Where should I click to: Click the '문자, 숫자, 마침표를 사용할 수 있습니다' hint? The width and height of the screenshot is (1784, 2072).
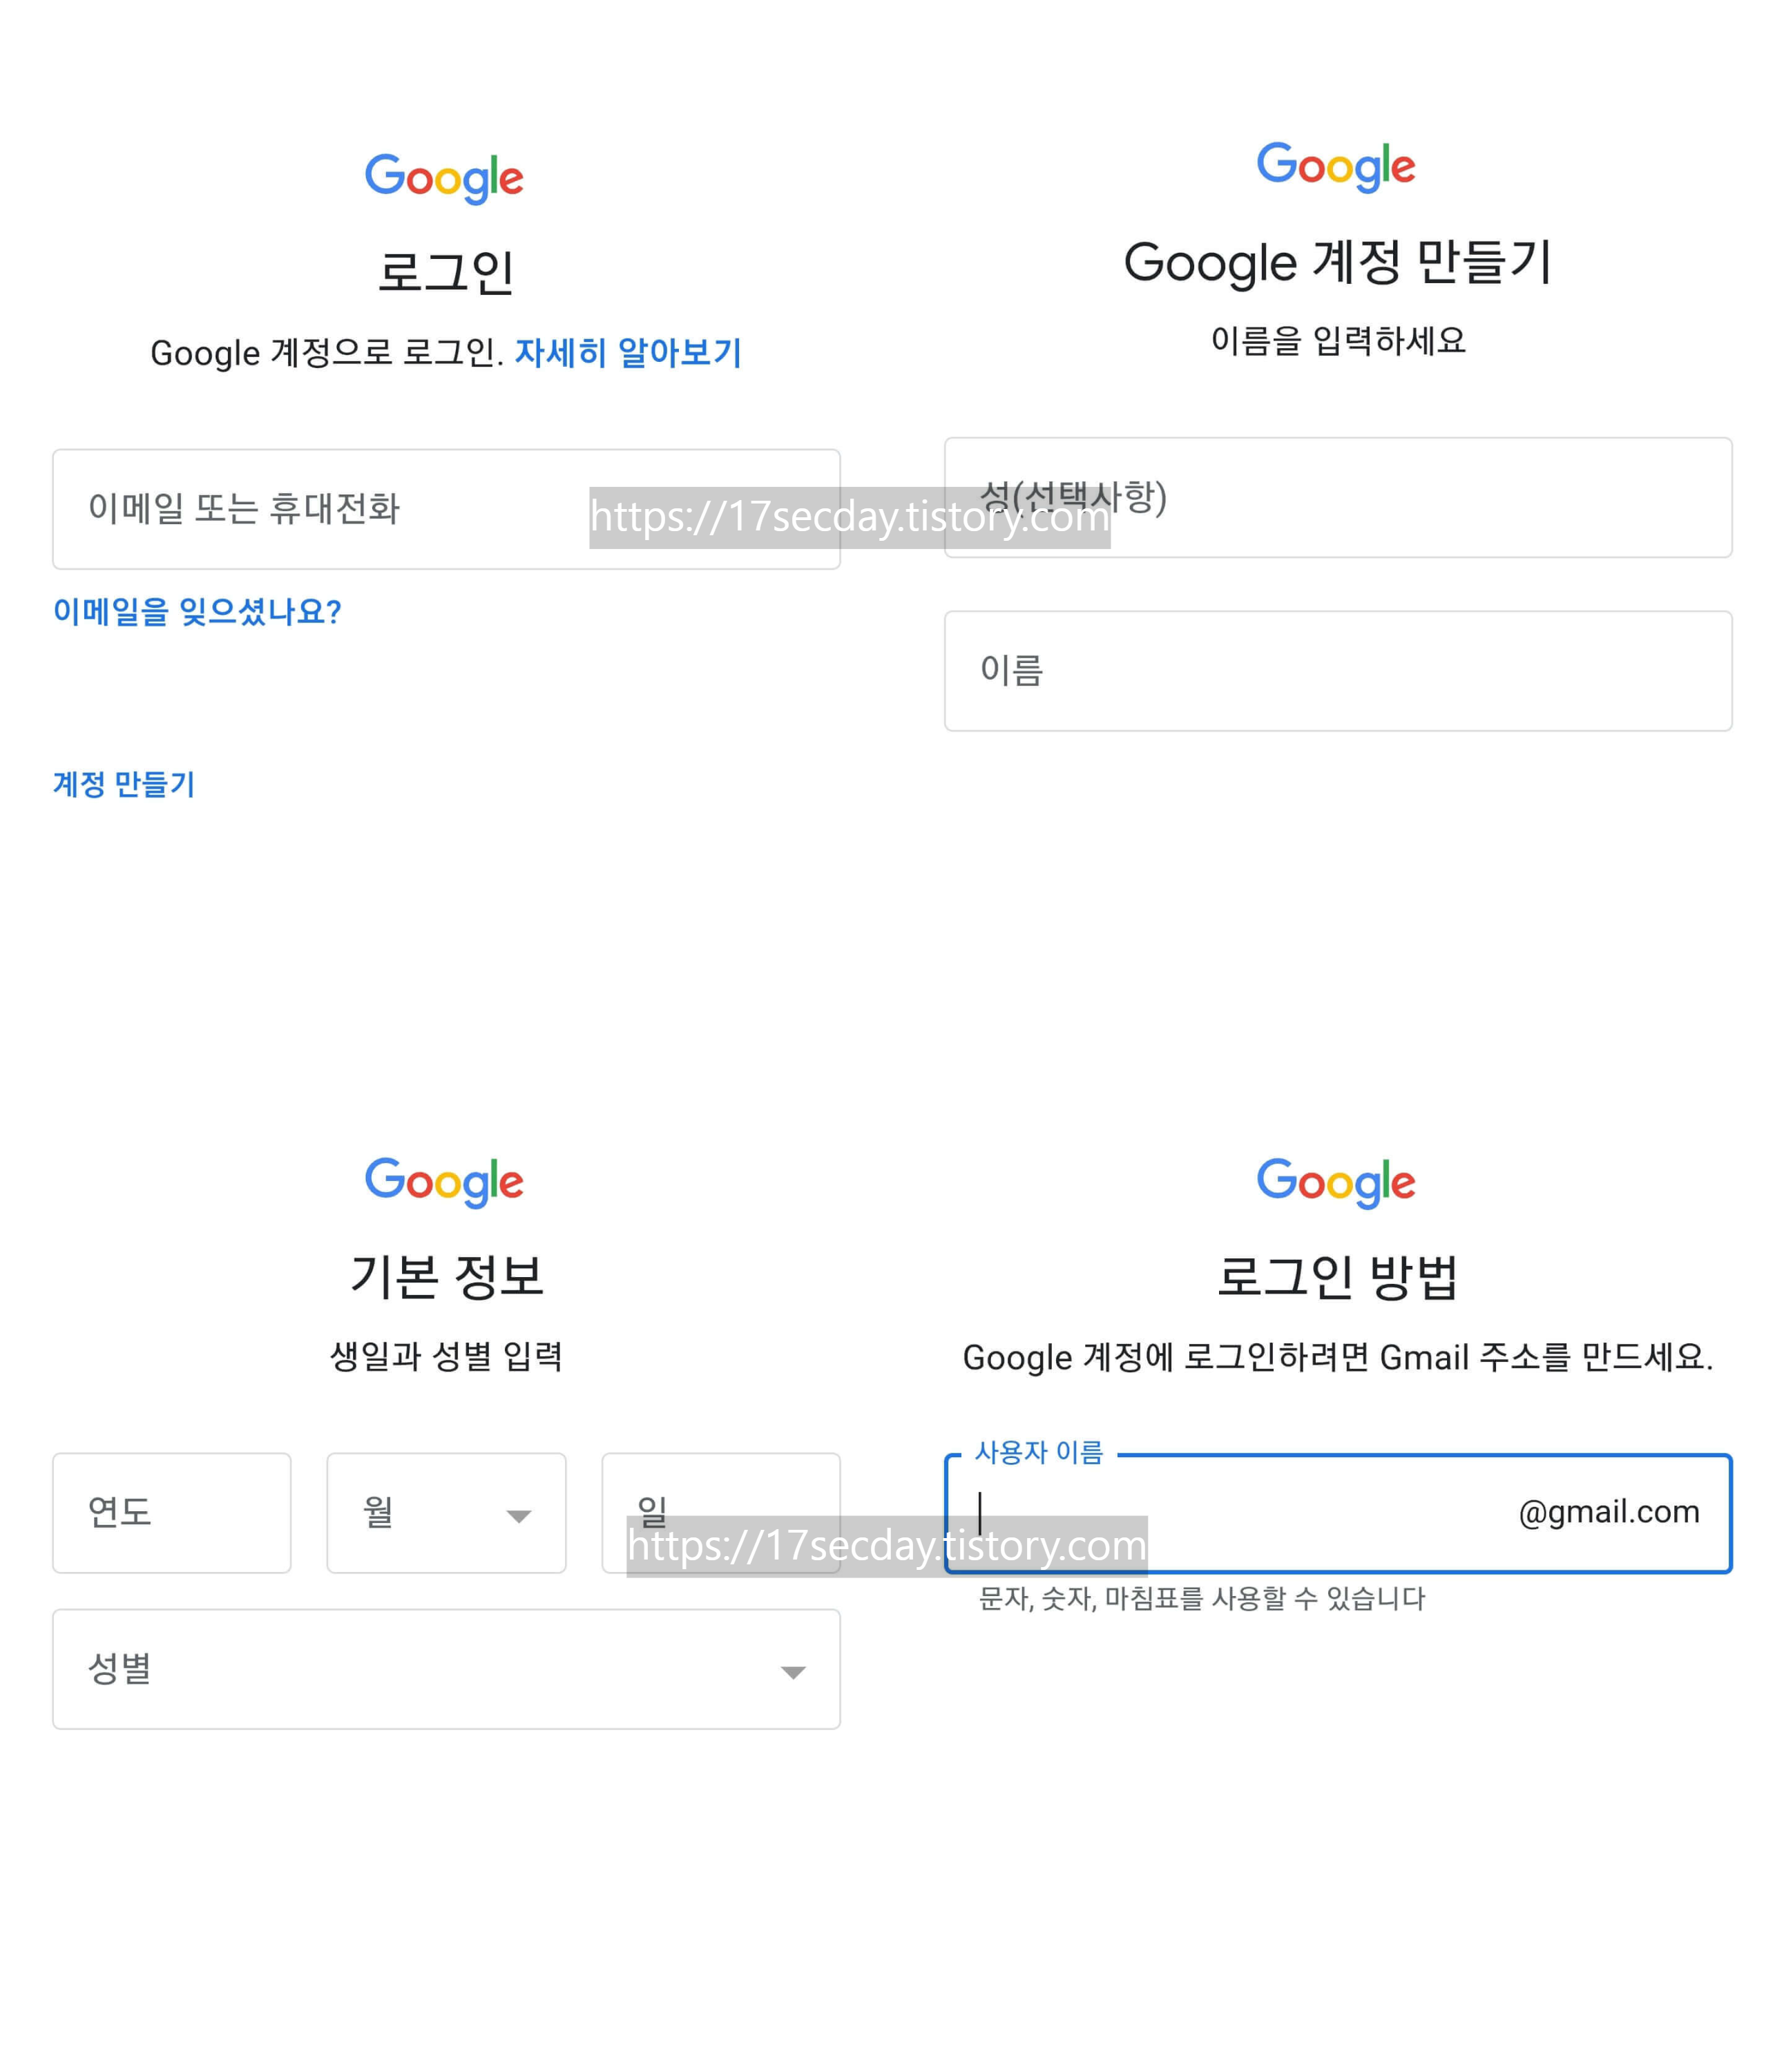click(x=1202, y=1598)
